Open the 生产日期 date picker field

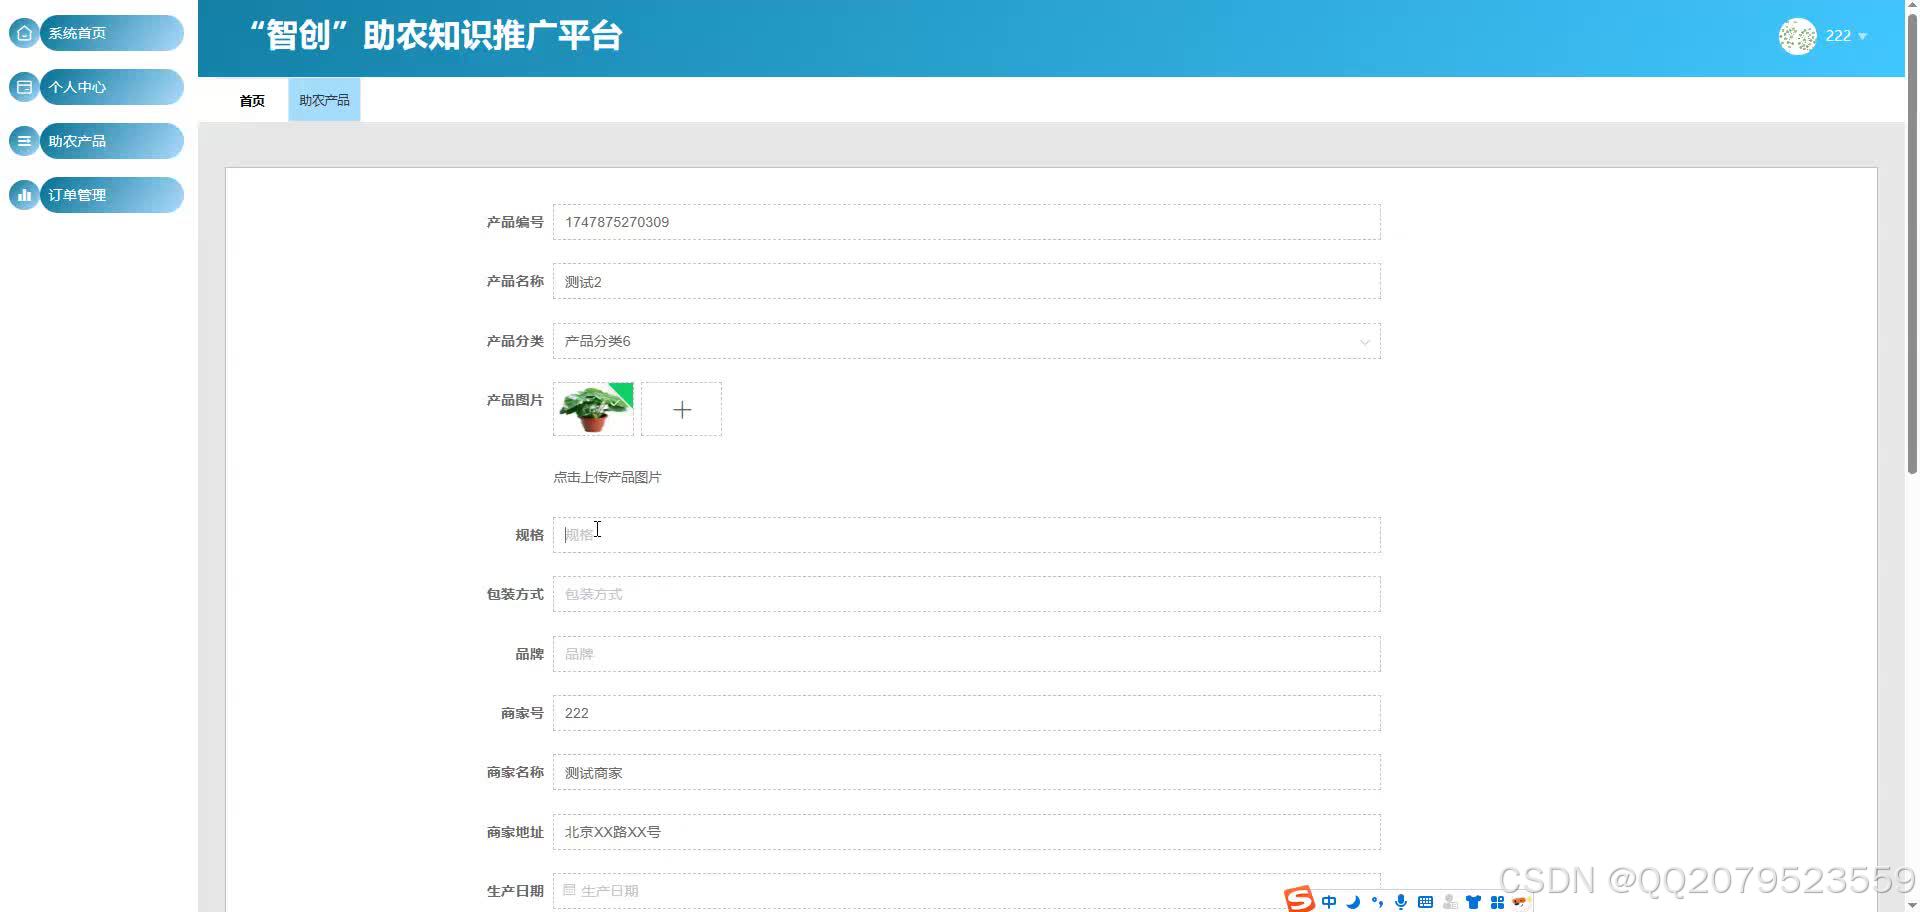click(967, 891)
